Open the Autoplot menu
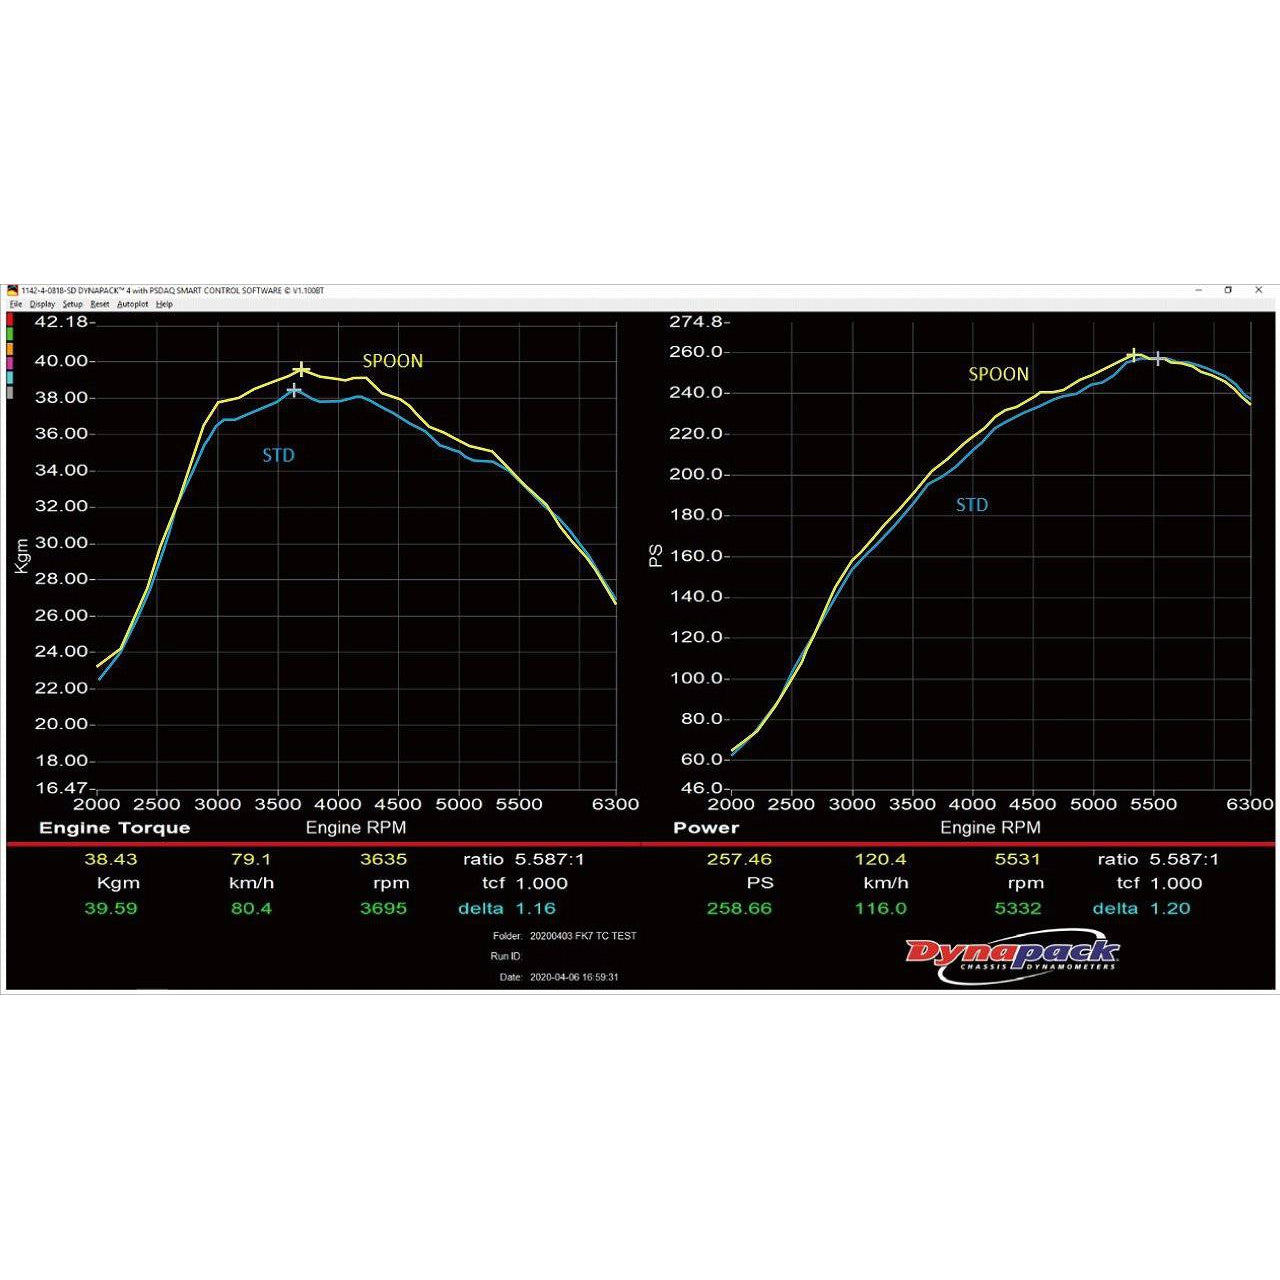This screenshot has height=1280, width=1280. coord(132,304)
